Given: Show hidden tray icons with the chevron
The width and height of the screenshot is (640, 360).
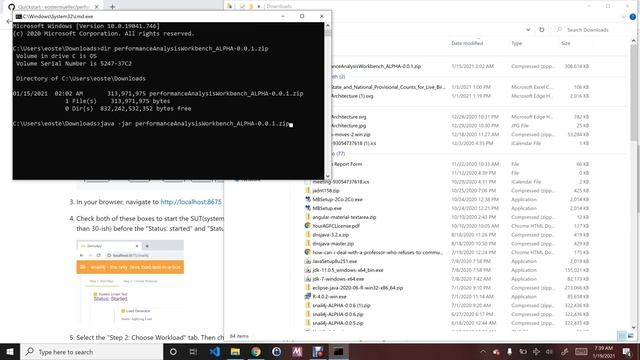Looking at the screenshot, I should [x=483, y=351].
